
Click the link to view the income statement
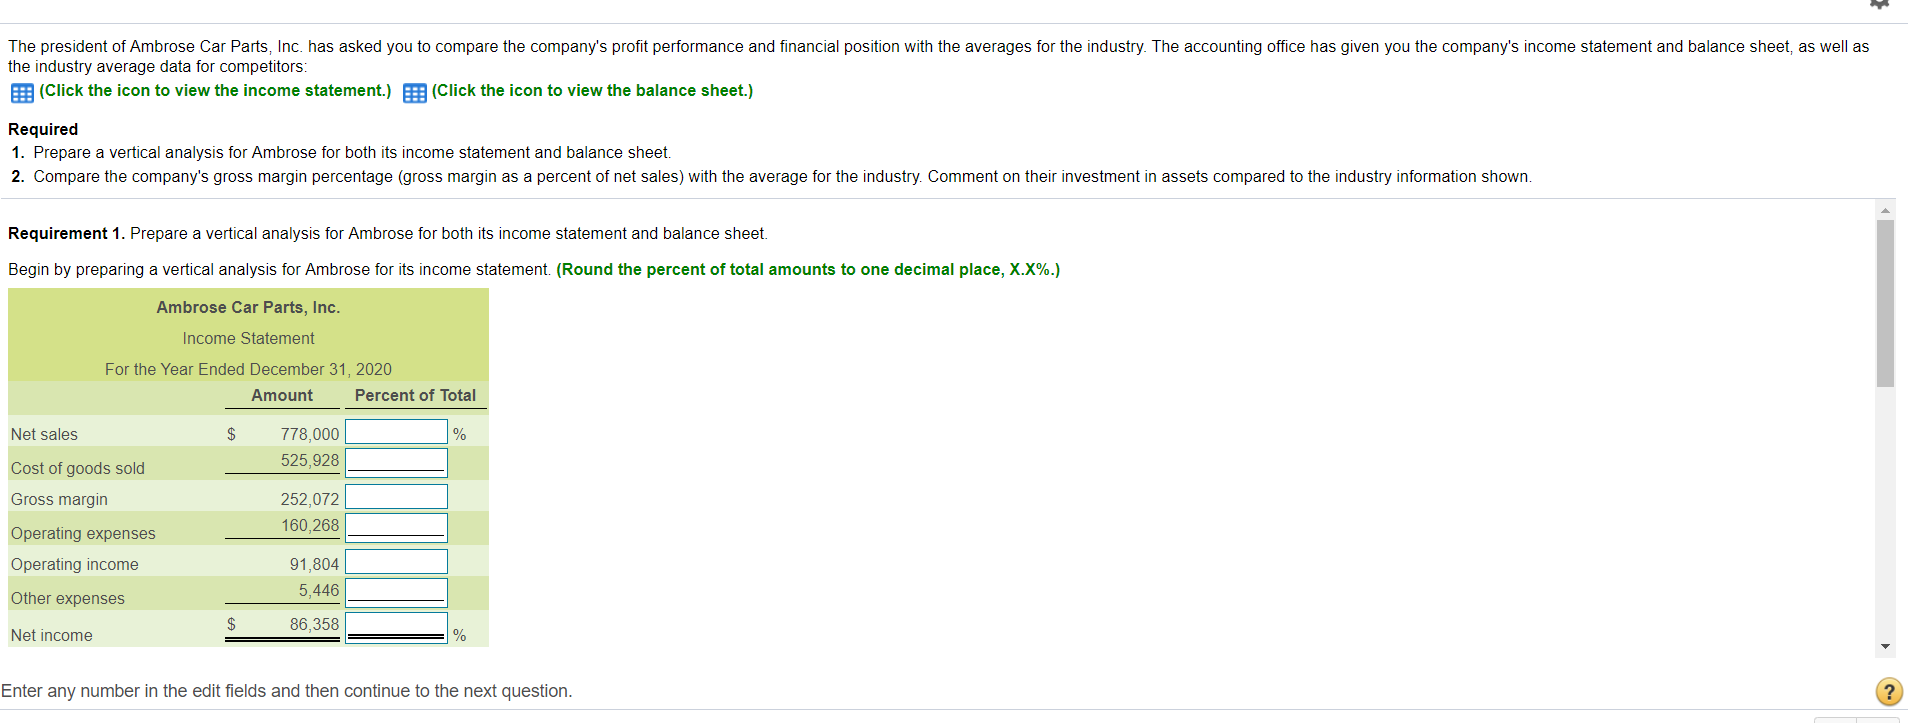tap(214, 90)
